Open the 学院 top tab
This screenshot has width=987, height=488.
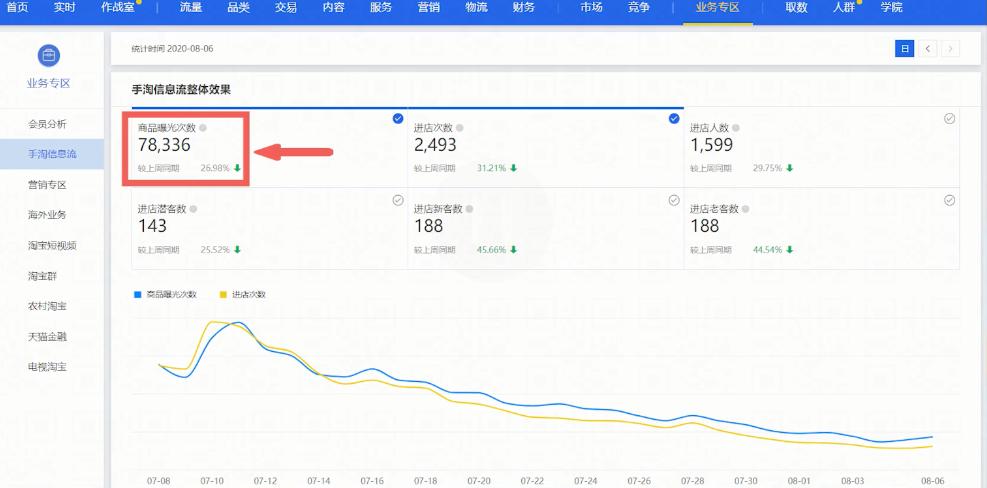point(891,8)
